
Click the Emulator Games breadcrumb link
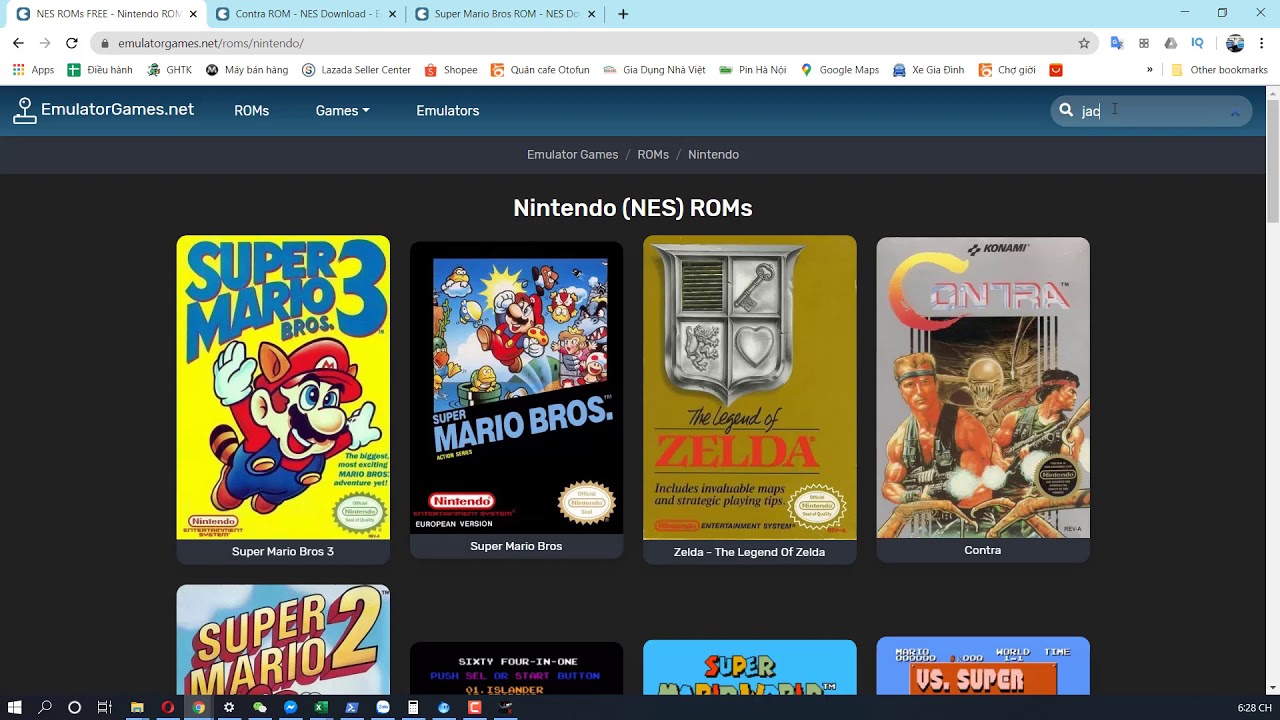coord(572,155)
